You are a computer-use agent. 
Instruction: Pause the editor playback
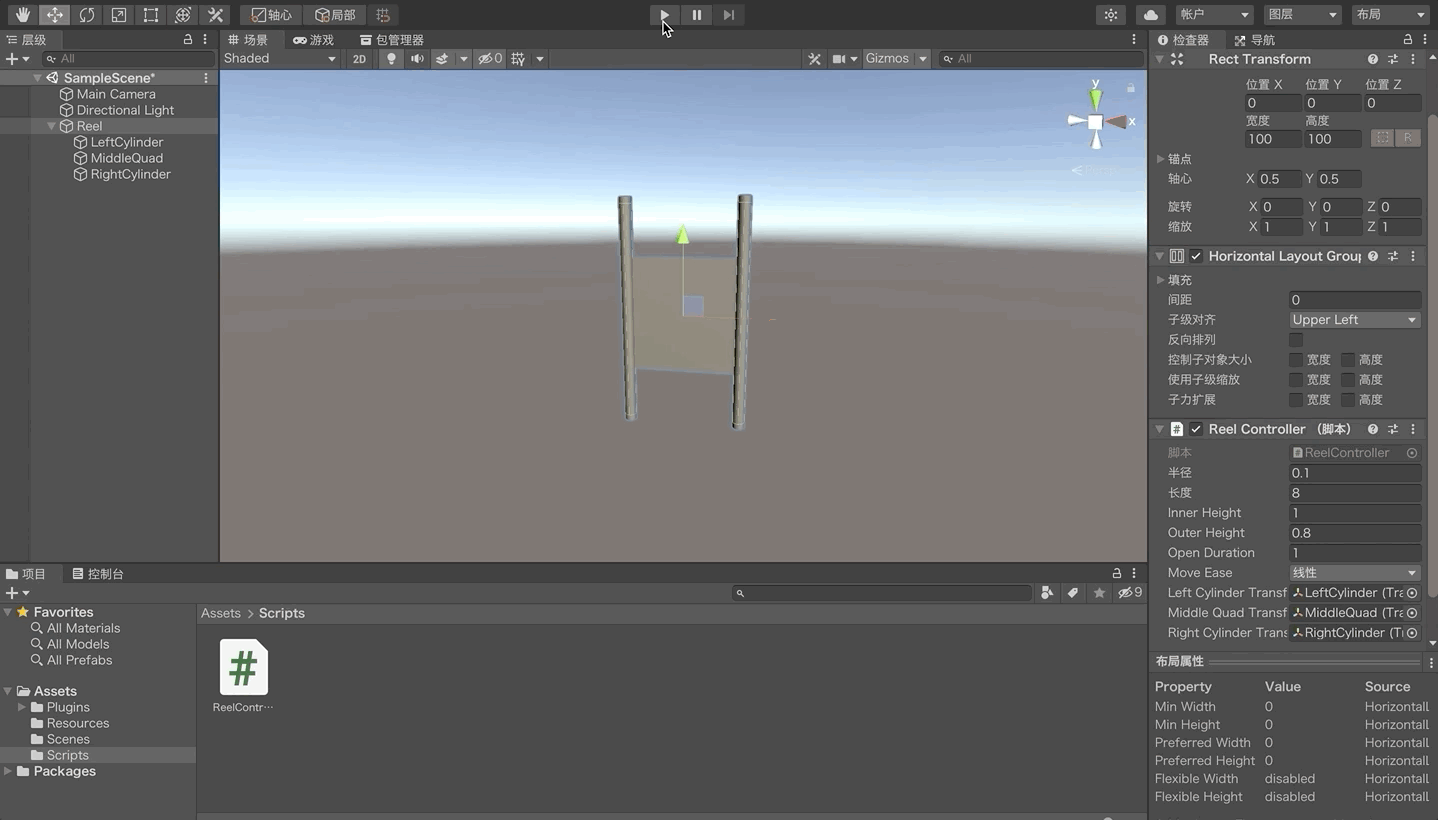click(696, 15)
